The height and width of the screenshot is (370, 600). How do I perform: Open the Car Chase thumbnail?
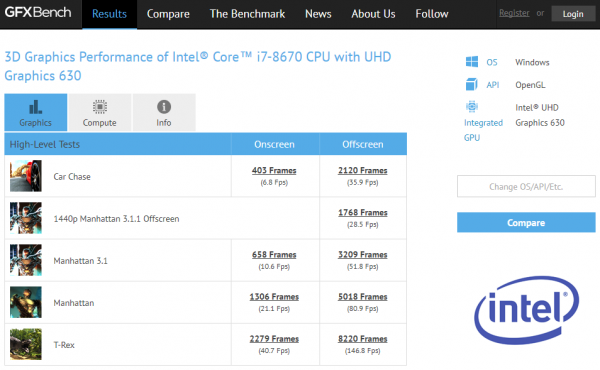[26, 176]
